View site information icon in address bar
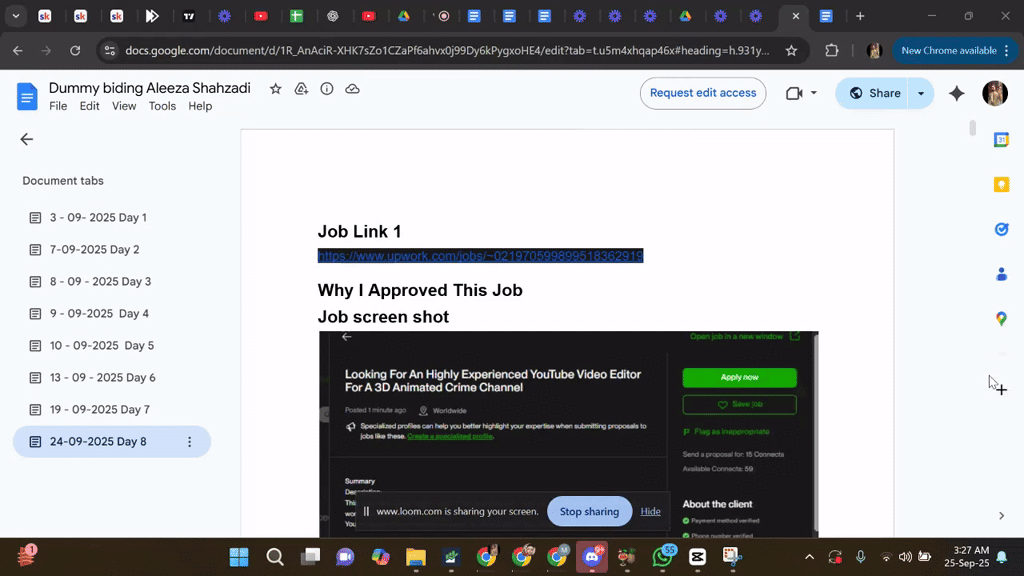This screenshot has height=576, width=1024. [x=110, y=50]
